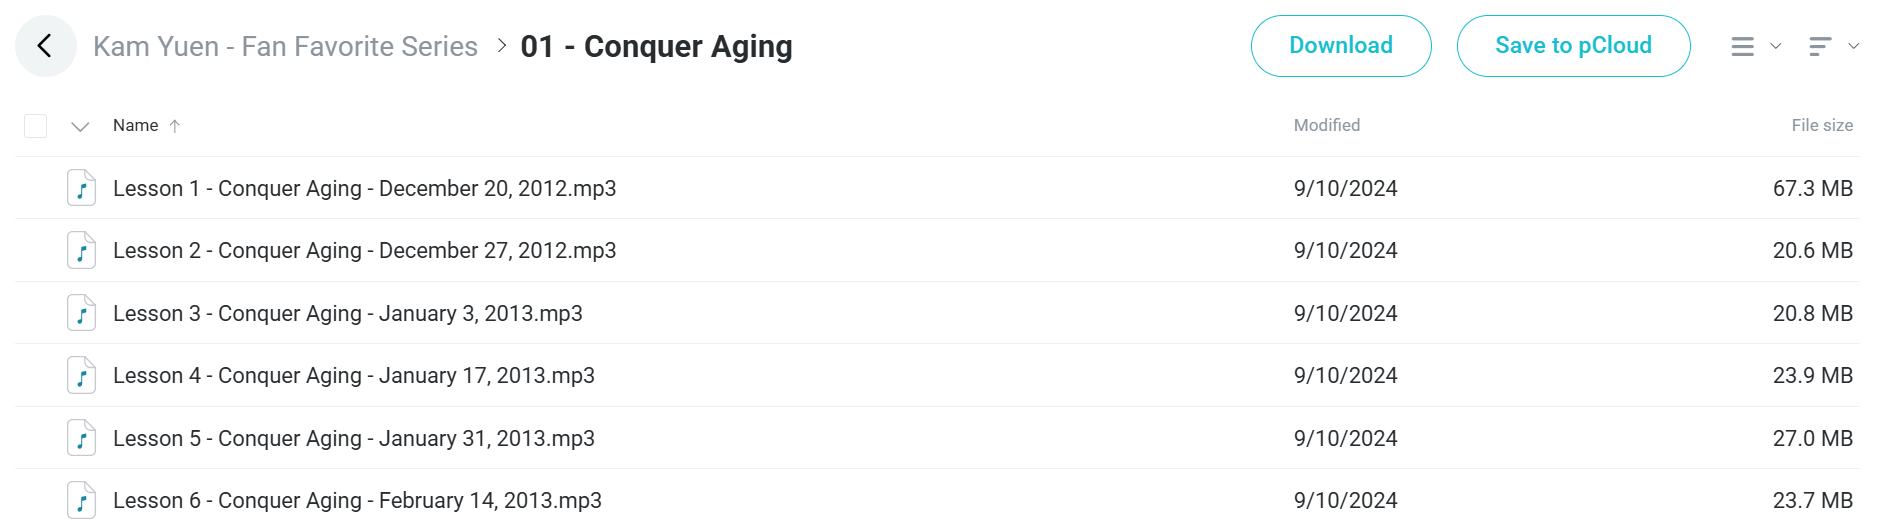Open the sort options icon
1893x529 pixels.
[1820, 46]
